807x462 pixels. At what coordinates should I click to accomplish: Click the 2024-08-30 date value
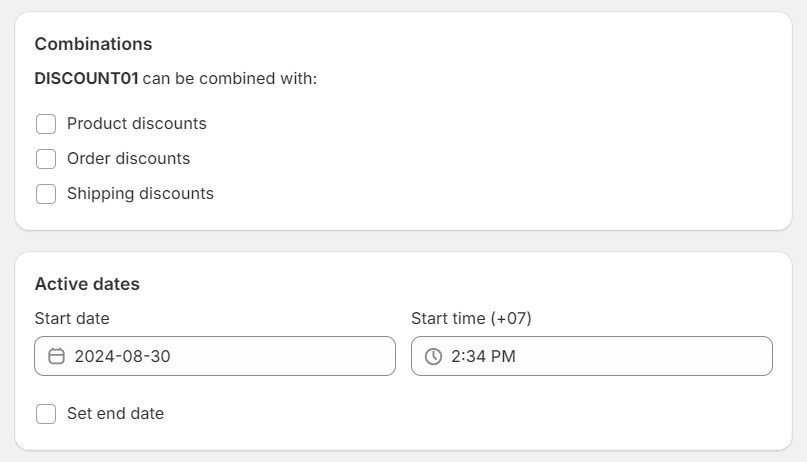coord(122,356)
